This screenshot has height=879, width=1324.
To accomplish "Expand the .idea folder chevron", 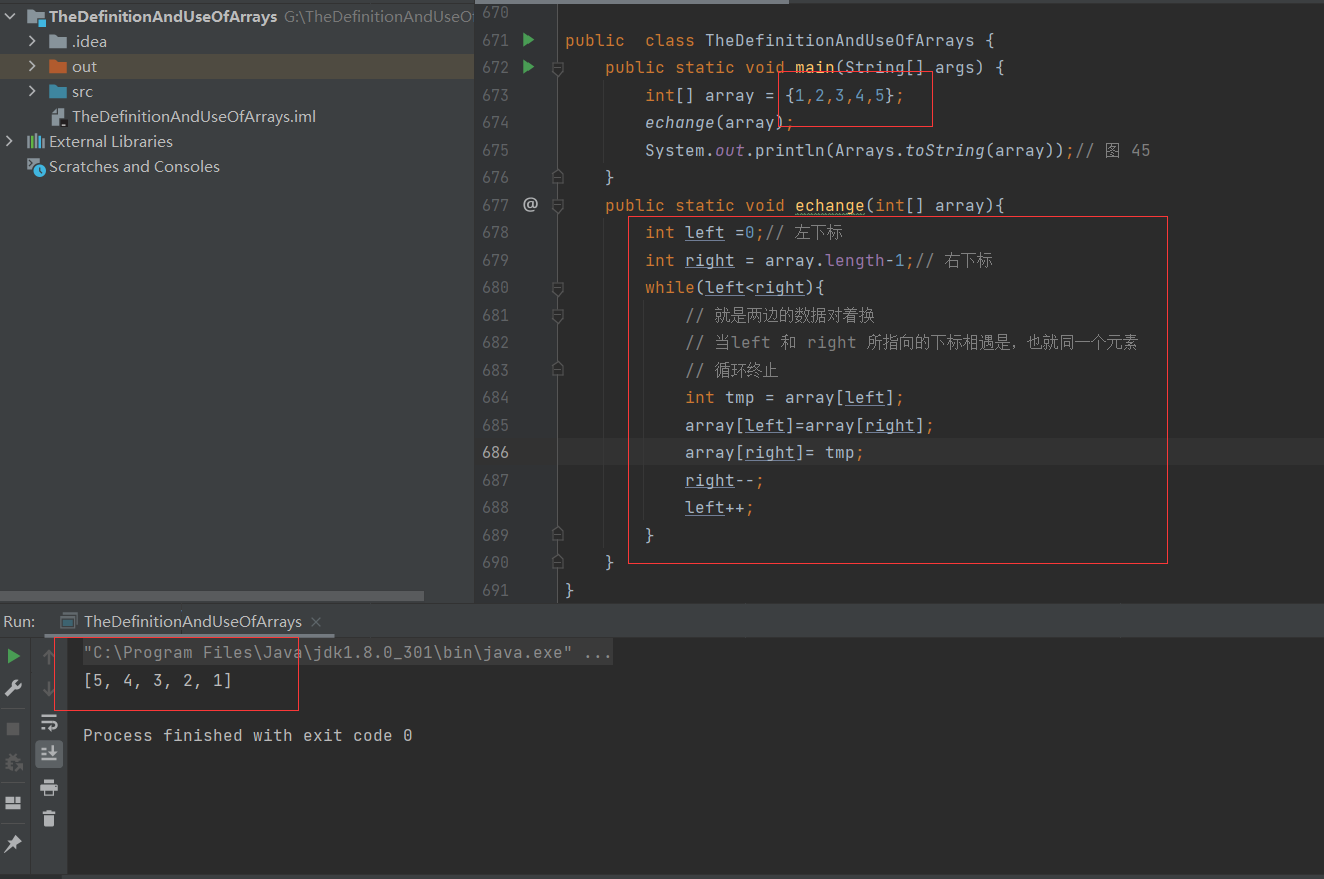I will click(32, 41).
